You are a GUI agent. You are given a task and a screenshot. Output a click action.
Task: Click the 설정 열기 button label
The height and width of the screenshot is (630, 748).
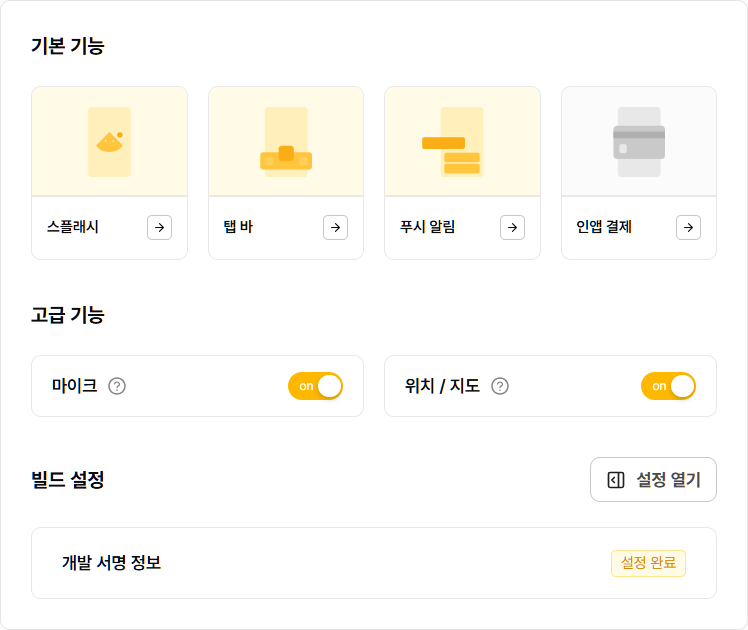point(669,480)
